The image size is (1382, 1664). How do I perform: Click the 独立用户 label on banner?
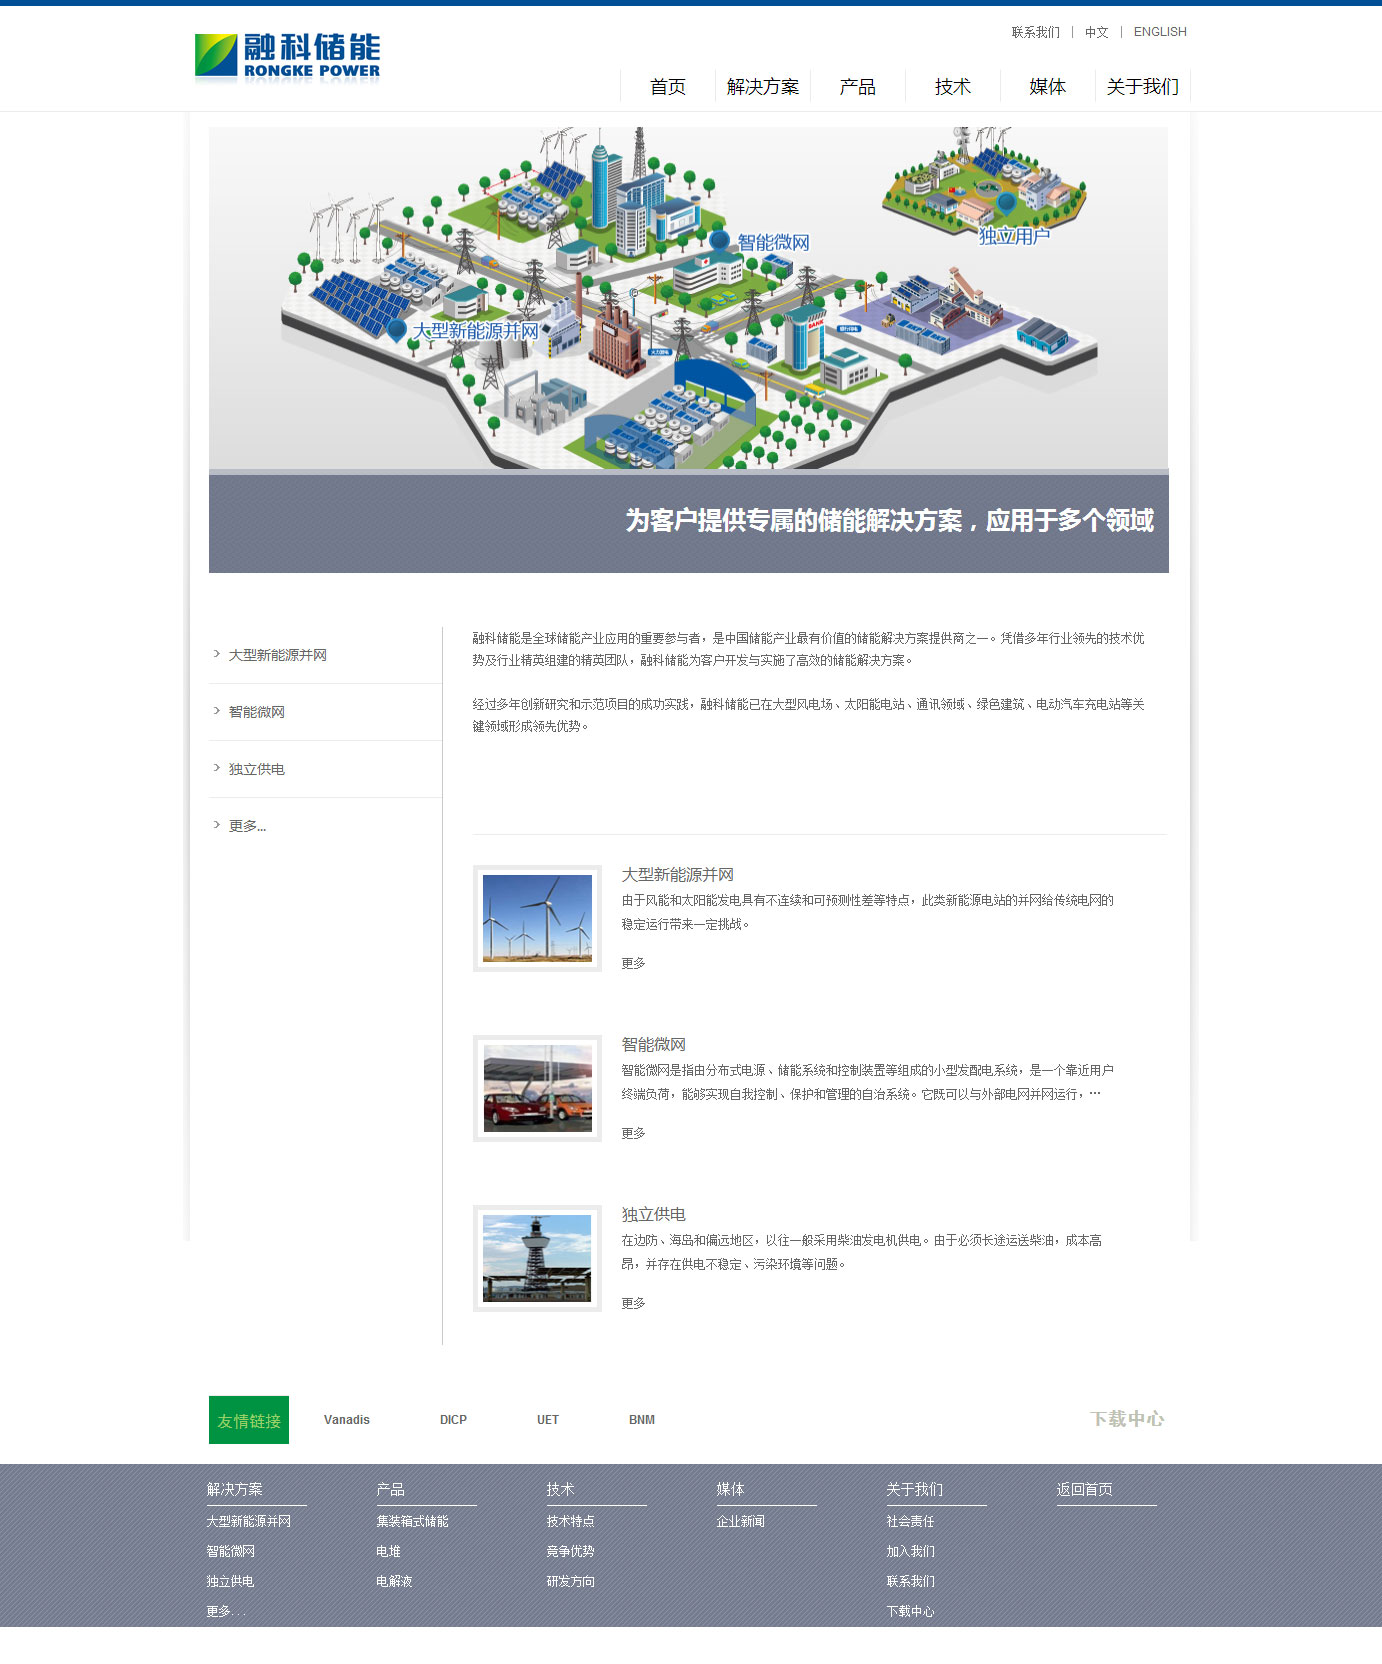[x=1014, y=236]
